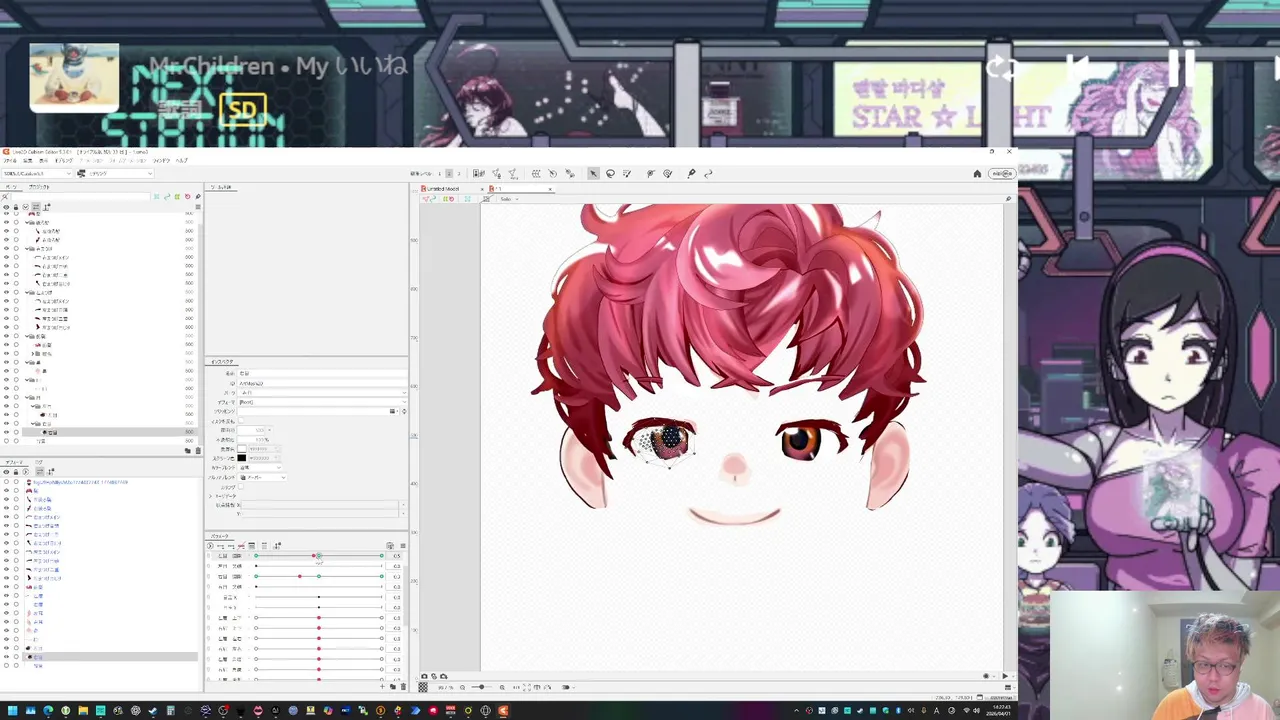Choose the brush selection tool beside lasso
The height and width of the screenshot is (720, 1280).
627,173
